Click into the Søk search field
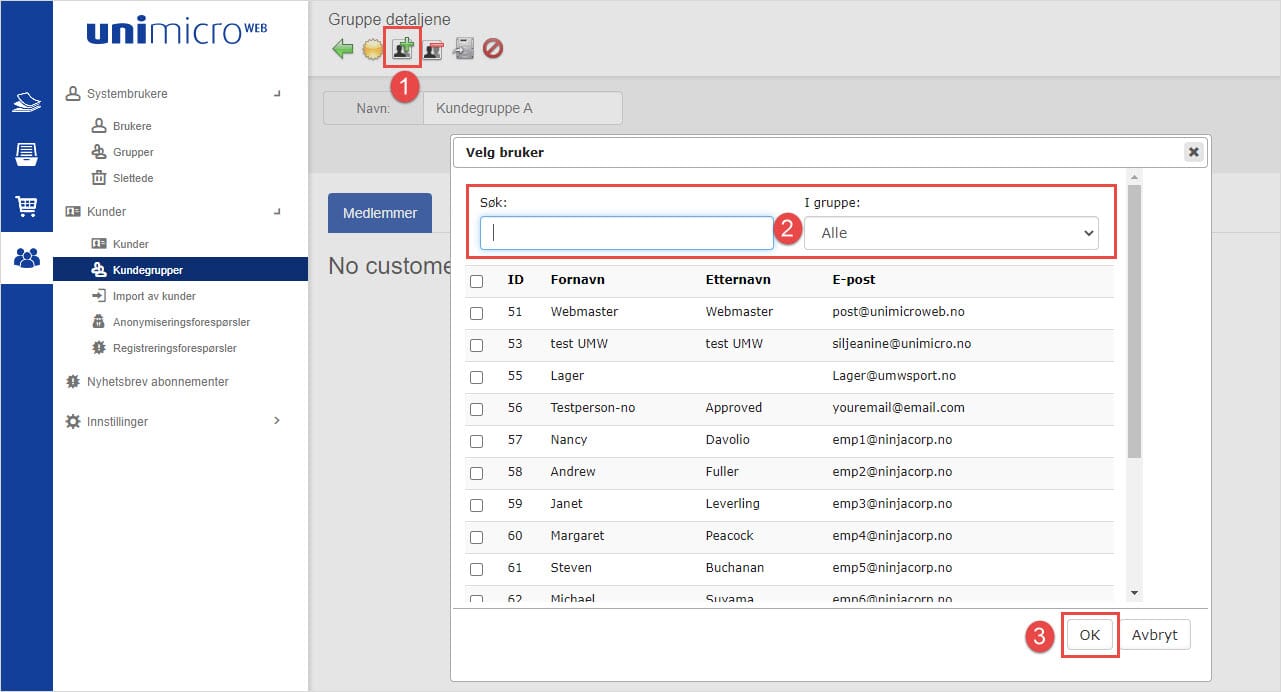 click(626, 233)
